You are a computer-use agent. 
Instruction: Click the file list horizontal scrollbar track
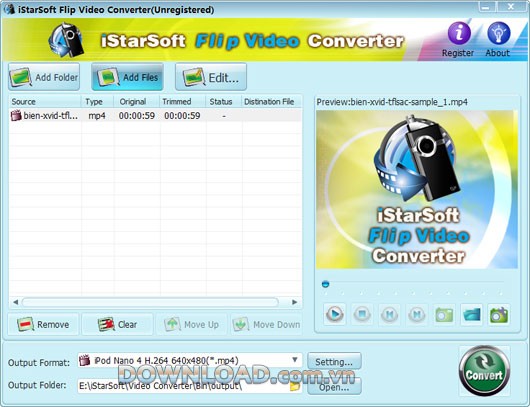click(x=150, y=302)
